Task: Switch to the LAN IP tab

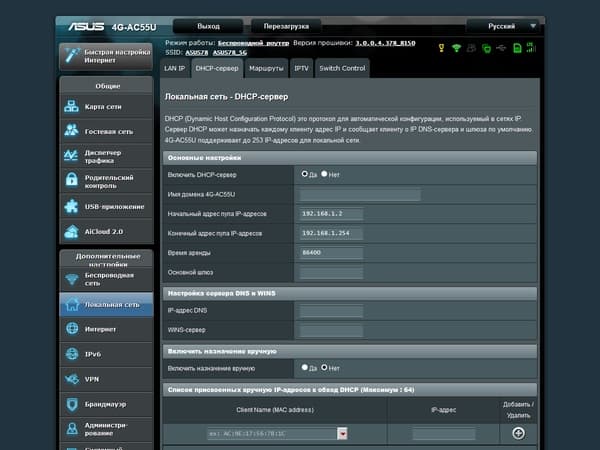Action: [174, 68]
